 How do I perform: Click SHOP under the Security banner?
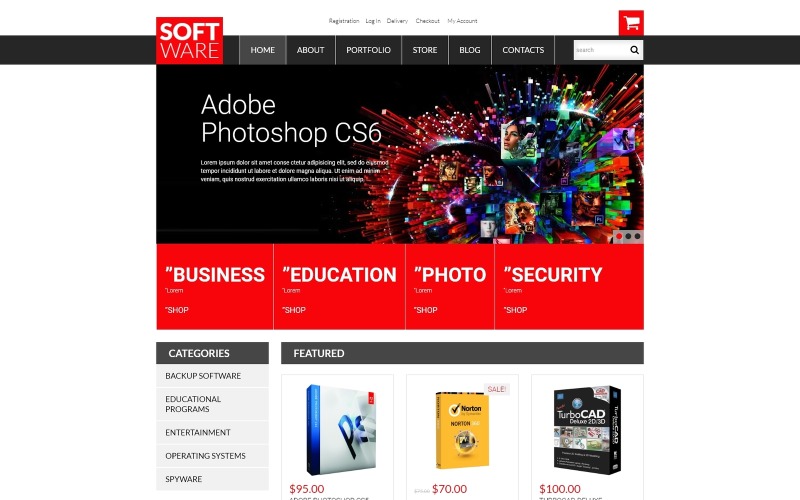point(515,310)
